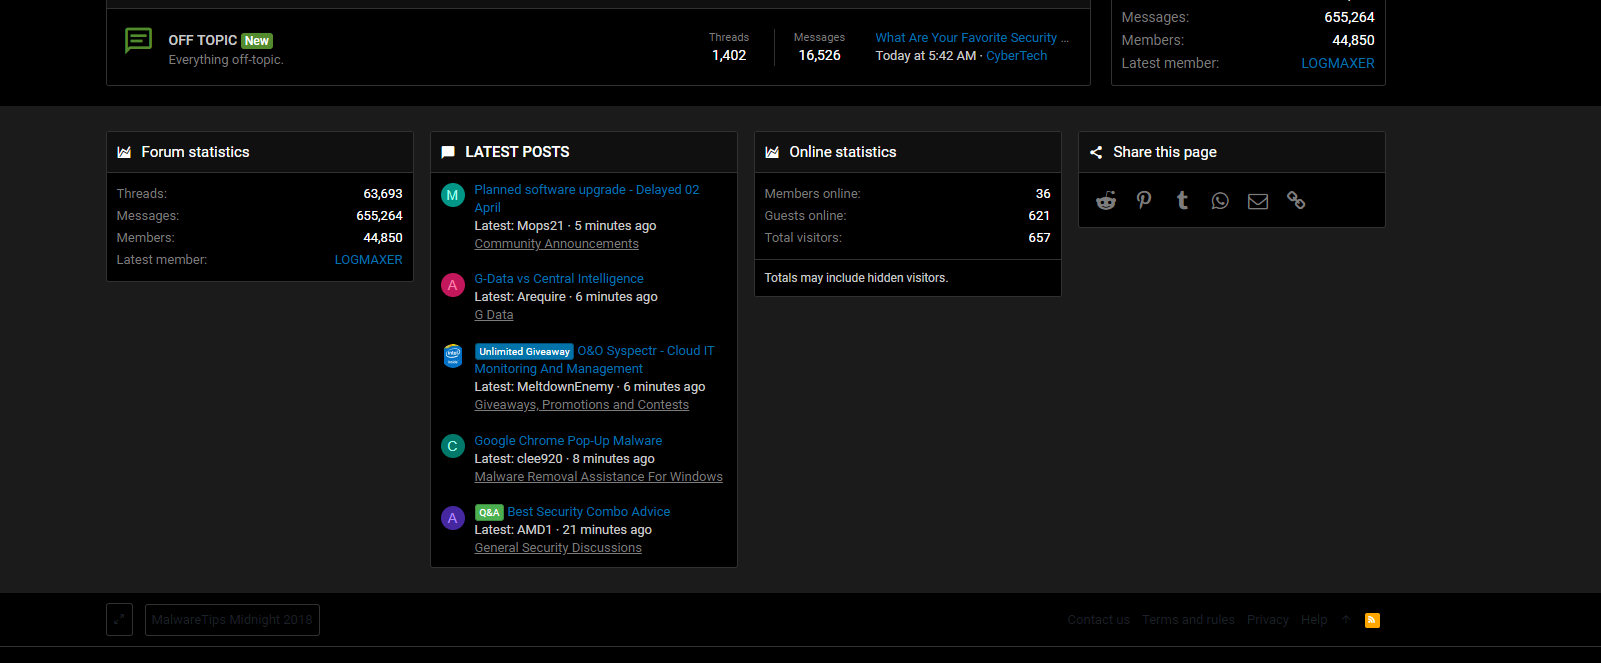
Task: Select OFF TOPIC messages count 16,526
Action: 819,56
